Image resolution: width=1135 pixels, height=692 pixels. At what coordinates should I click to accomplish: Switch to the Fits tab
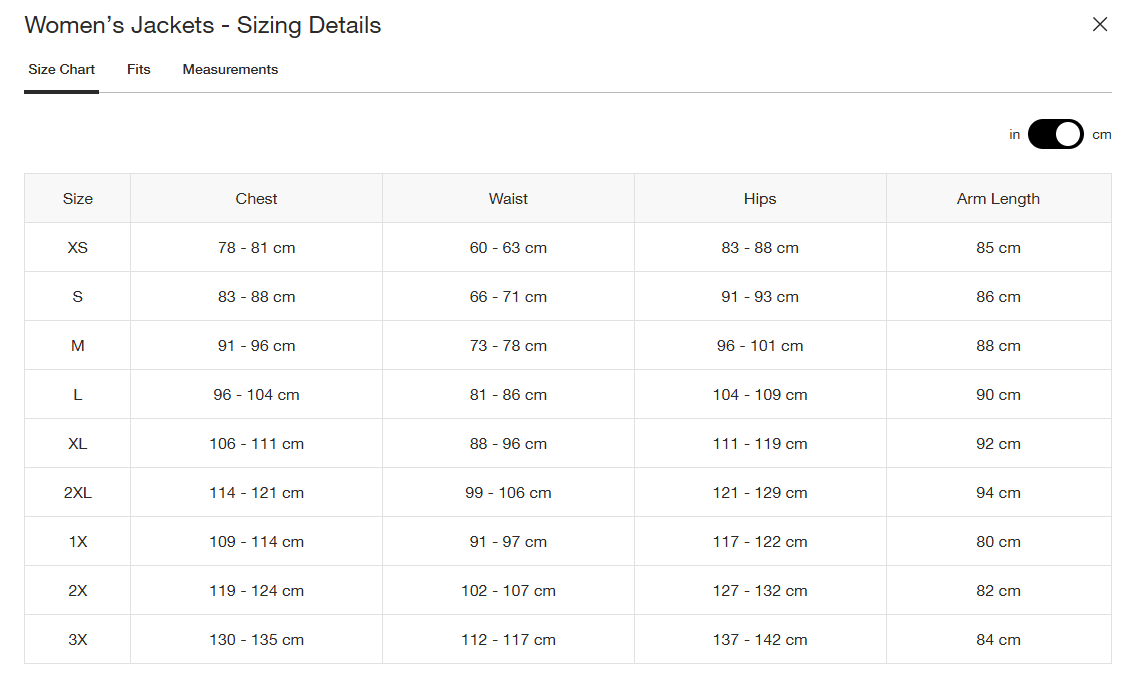tap(139, 70)
